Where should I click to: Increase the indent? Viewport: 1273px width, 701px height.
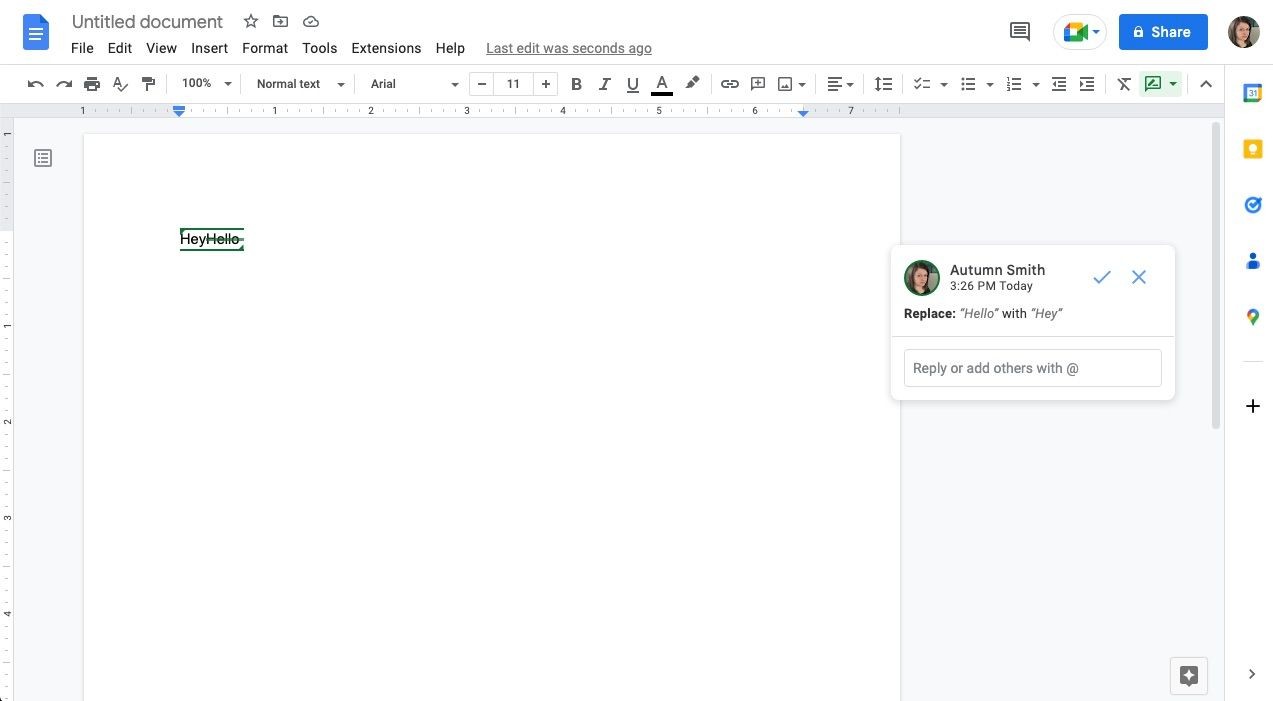[x=1087, y=84]
